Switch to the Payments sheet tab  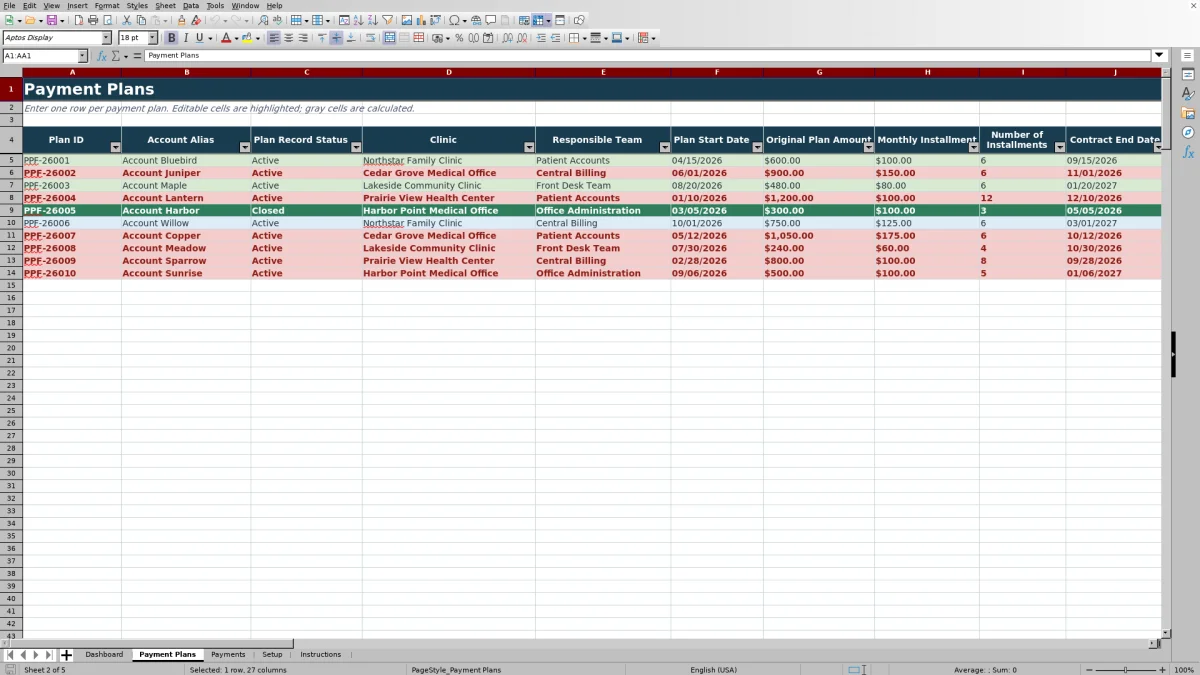(x=228, y=655)
